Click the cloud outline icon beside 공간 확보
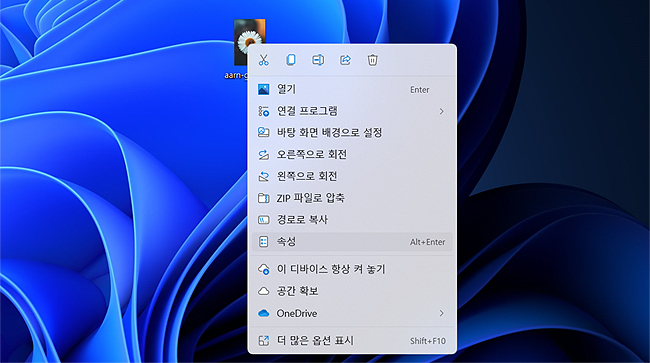Screen dimensions: 650x363 click(x=264, y=291)
